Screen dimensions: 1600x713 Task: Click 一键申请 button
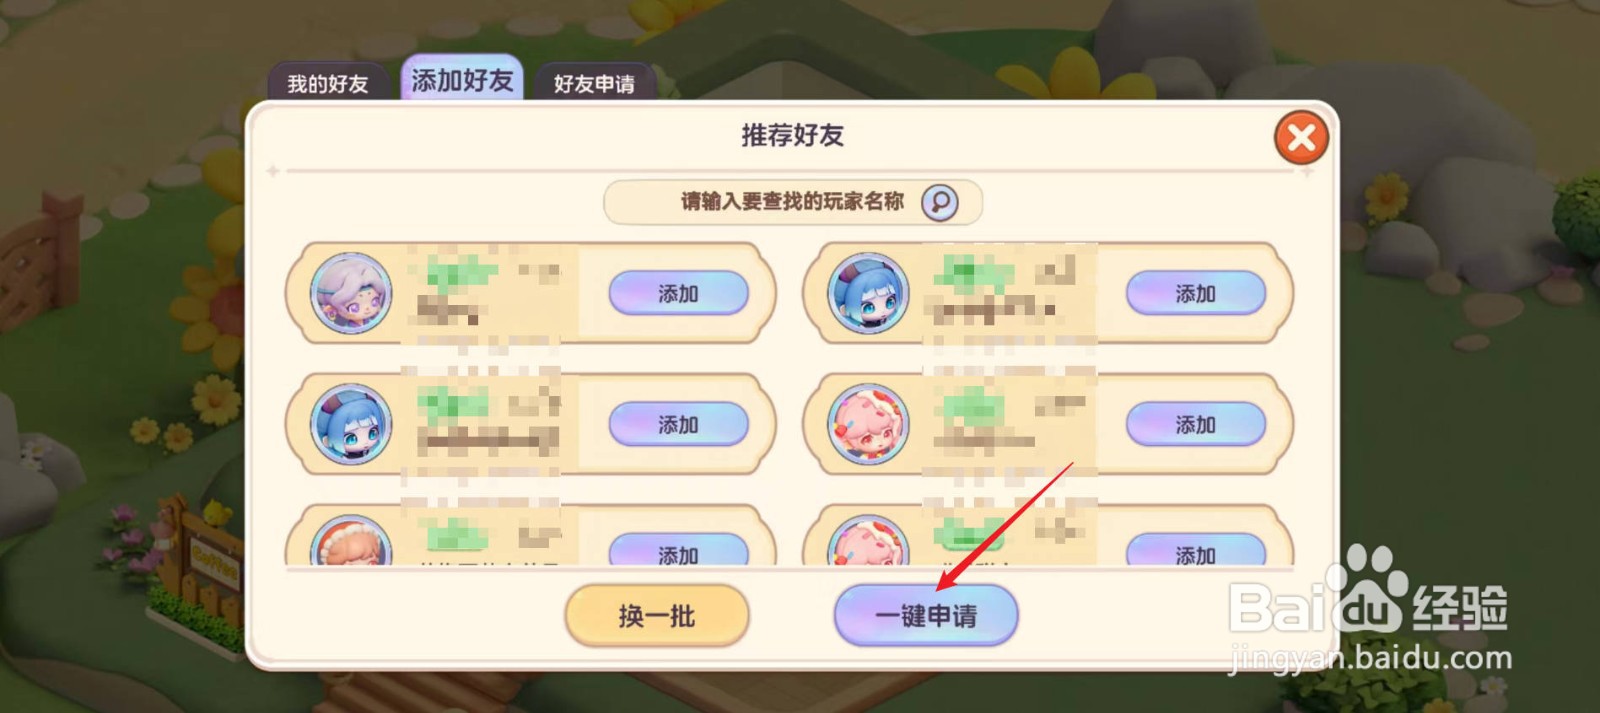pos(926,615)
